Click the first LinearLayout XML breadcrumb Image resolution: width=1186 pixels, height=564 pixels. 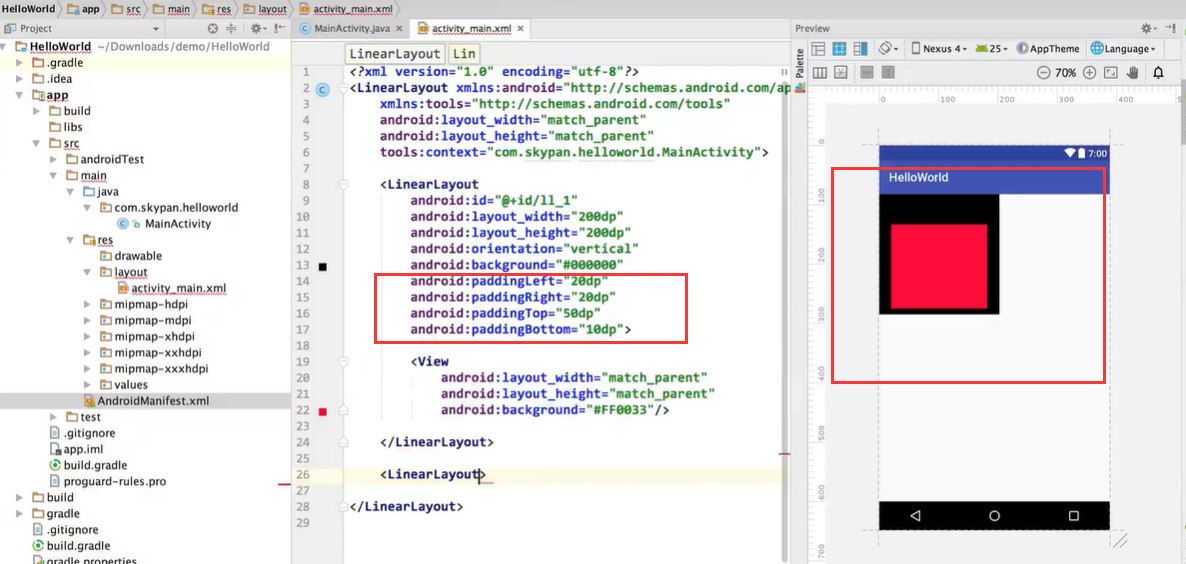(395, 54)
